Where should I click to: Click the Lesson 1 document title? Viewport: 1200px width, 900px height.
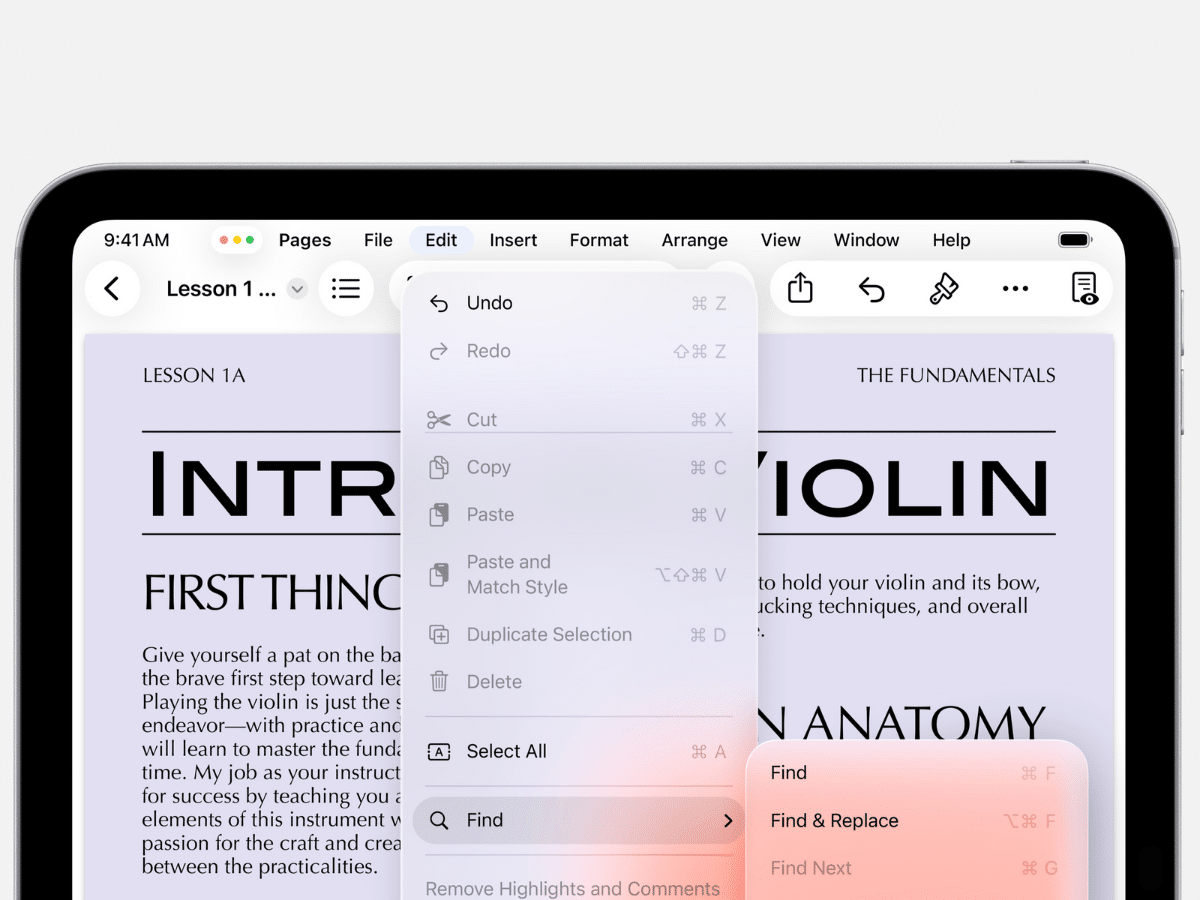coord(221,289)
